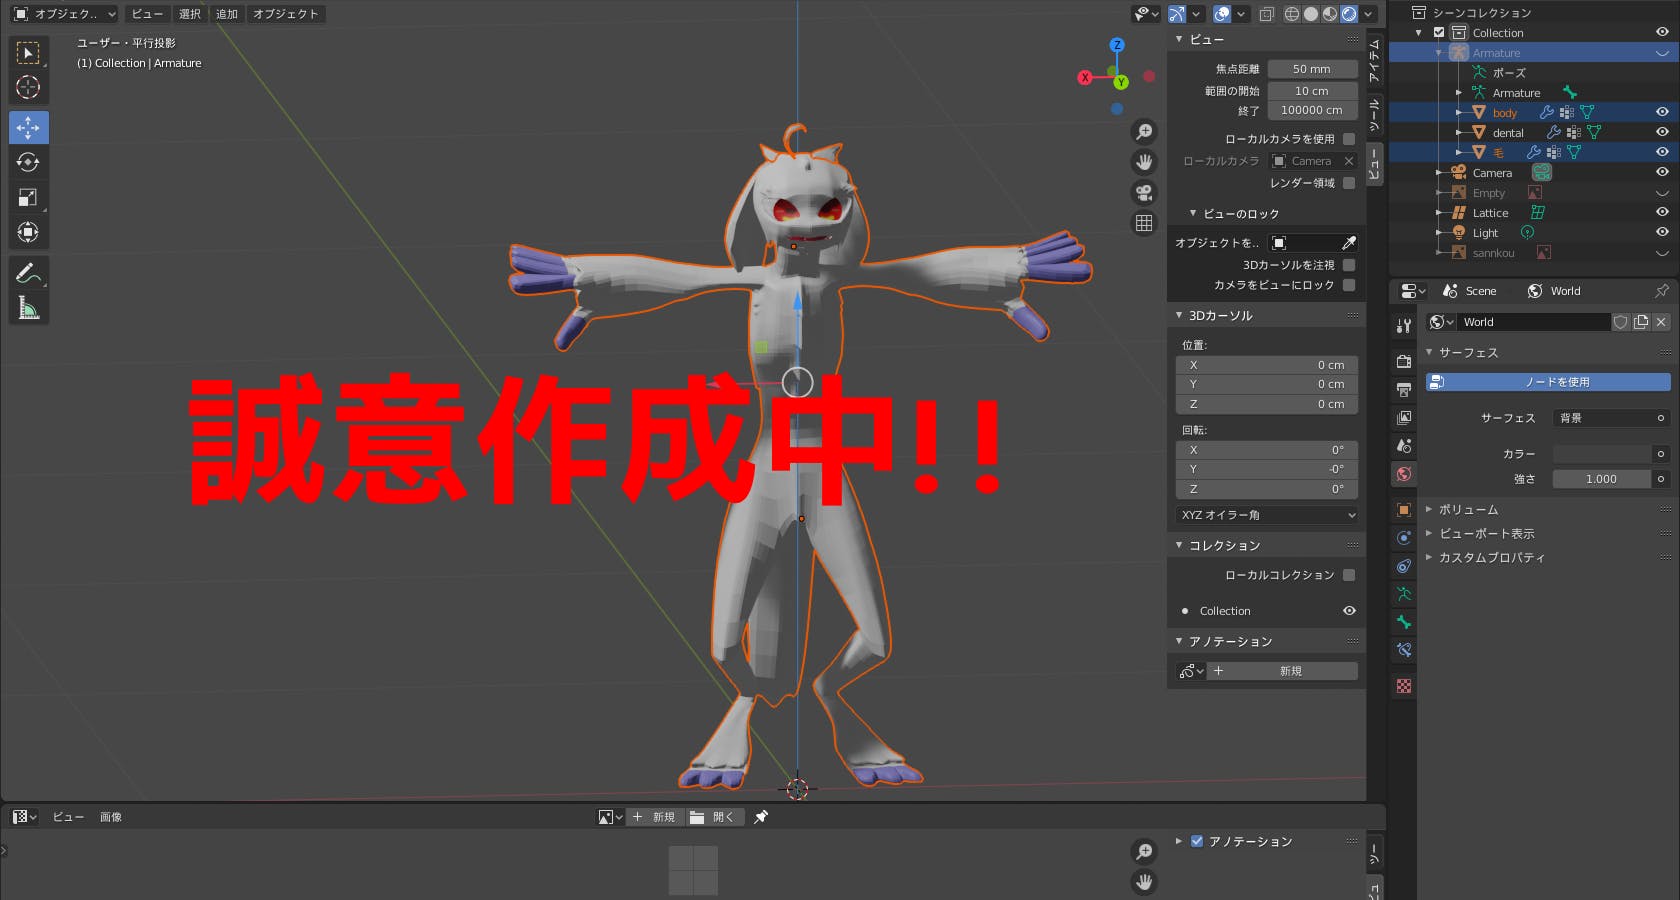
Task: Collapse the Armature hierarchy in the outliner
Action: coord(1438,52)
